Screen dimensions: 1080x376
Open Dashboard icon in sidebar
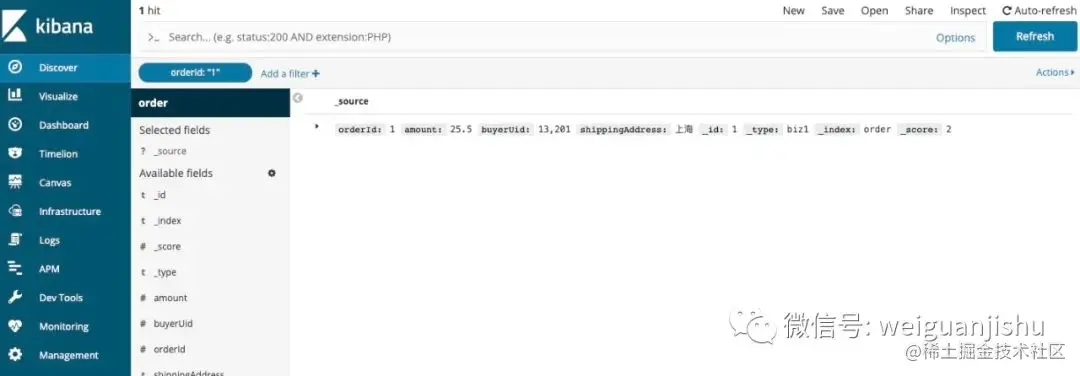15,125
